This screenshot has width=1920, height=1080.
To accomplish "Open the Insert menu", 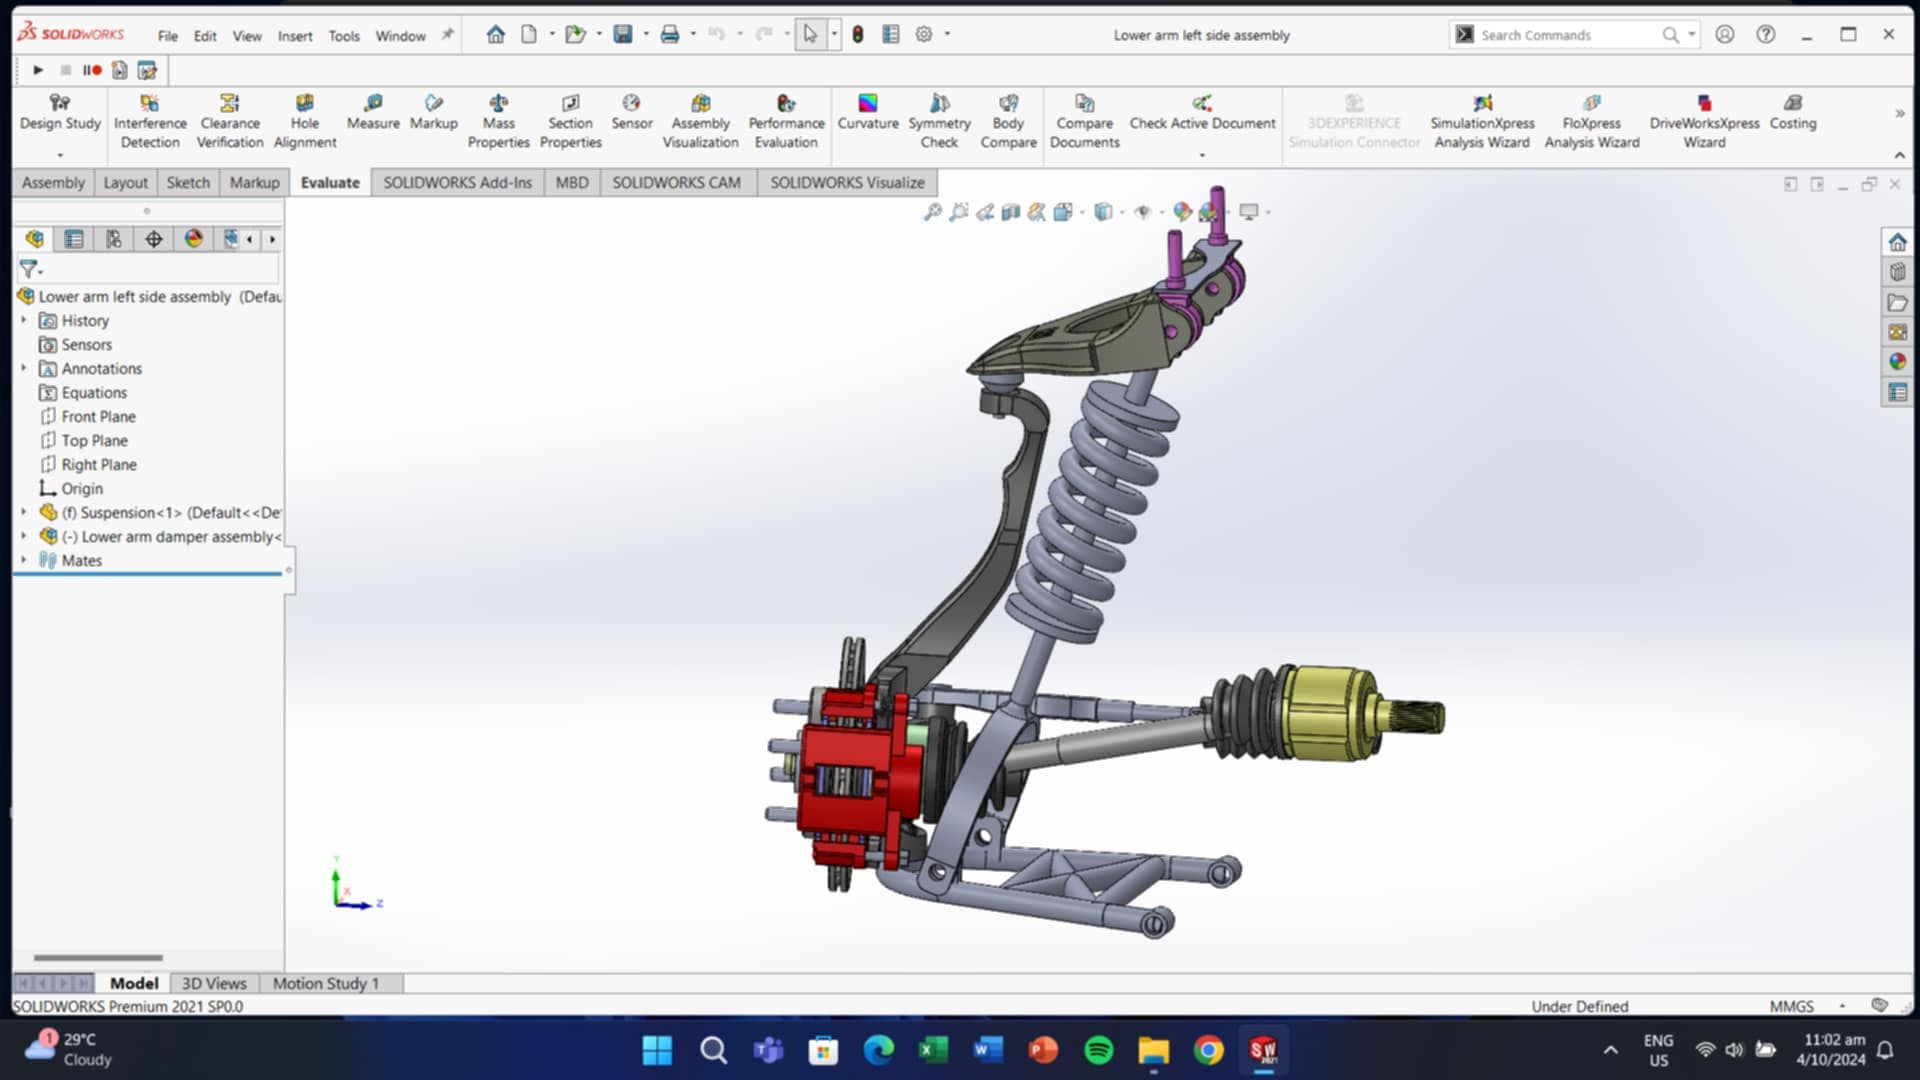I will pyautogui.click(x=295, y=36).
